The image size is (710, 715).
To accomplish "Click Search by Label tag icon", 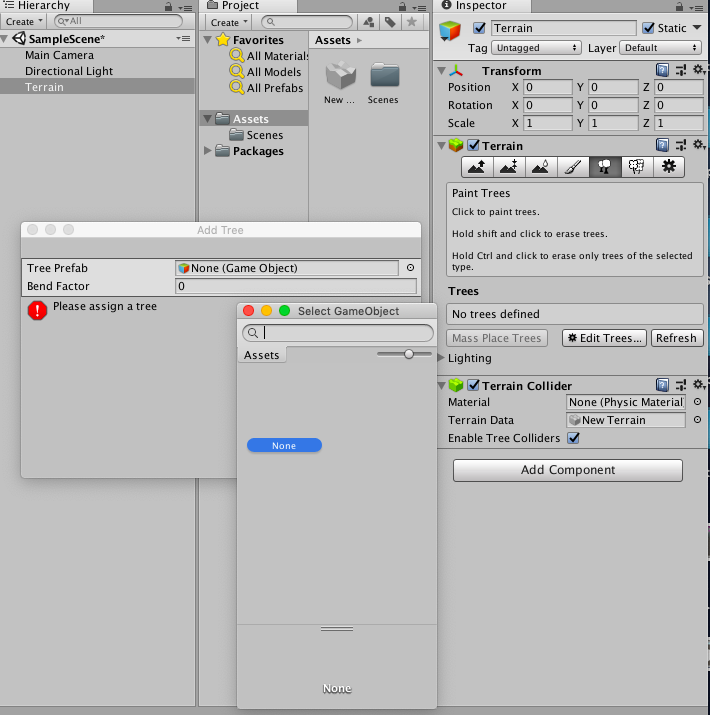I will click(x=390, y=22).
